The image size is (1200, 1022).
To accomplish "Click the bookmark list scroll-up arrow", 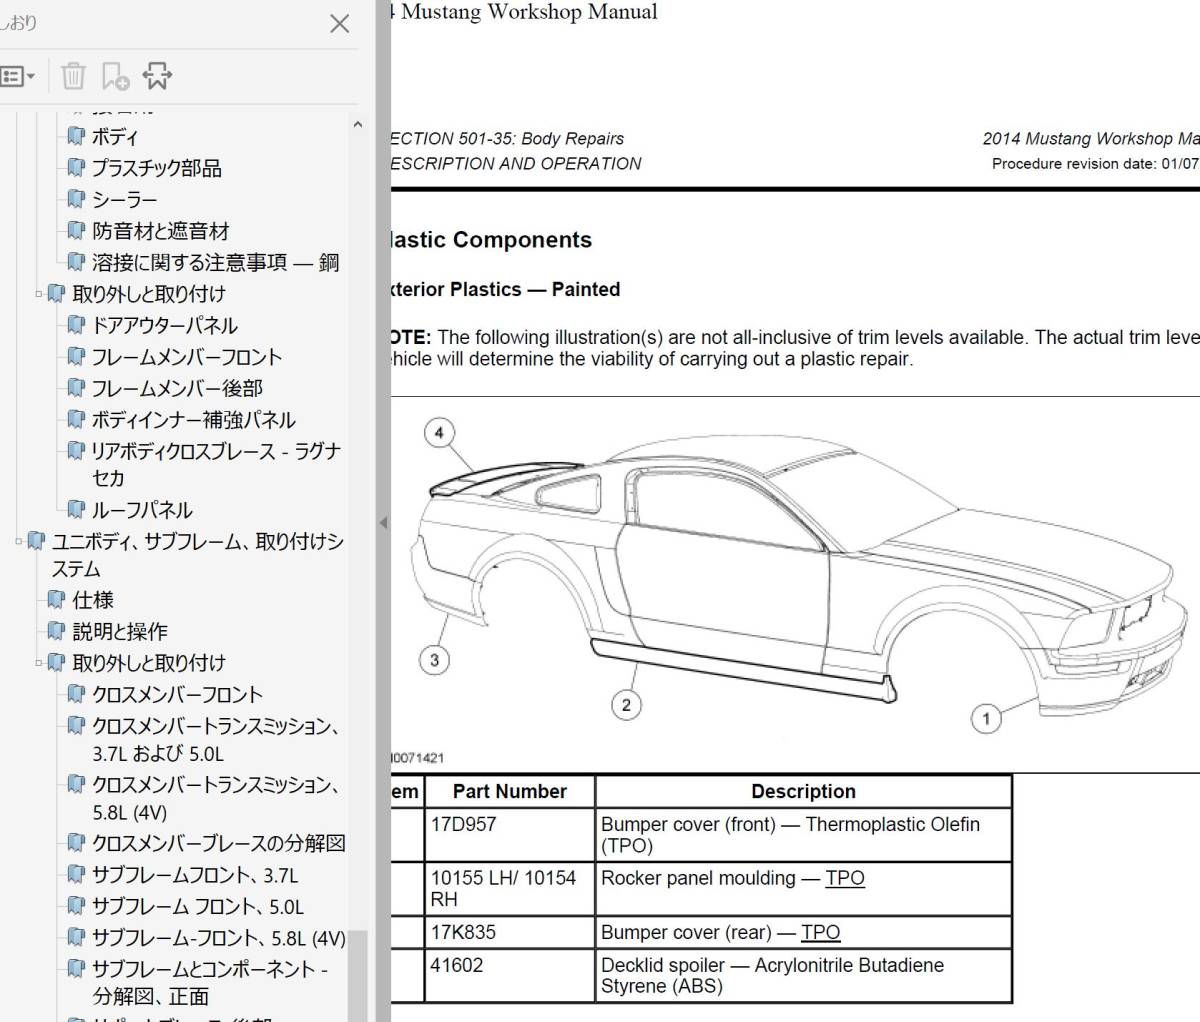I will click(357, 125).
